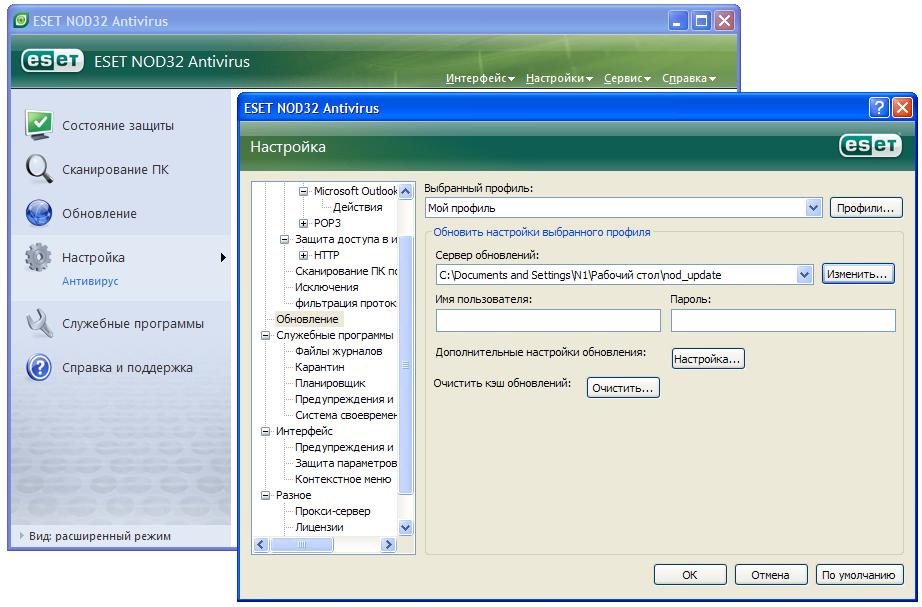Click the magnifier icon for PC scan
Viewport: 922px width, 607px height.
(x=39, y=169)
